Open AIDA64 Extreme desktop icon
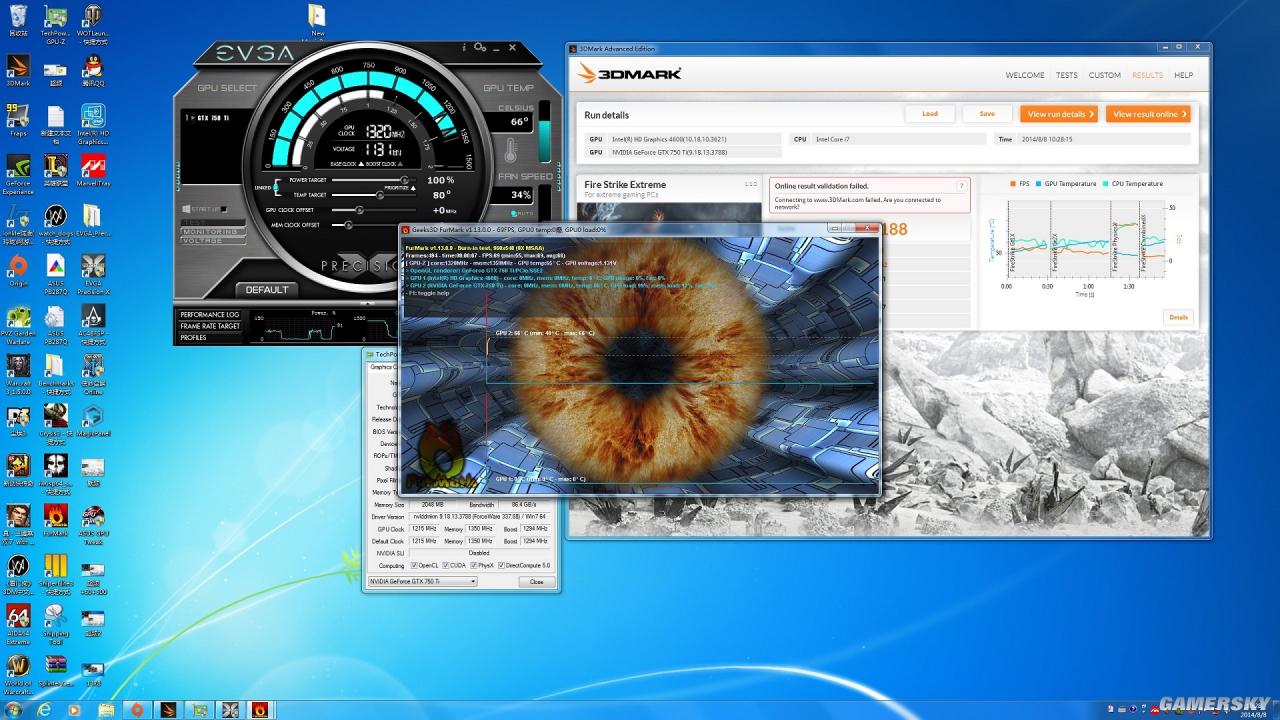Viewport: 1280px width, 720px height. pyautogui.click(x=18, y=622)
